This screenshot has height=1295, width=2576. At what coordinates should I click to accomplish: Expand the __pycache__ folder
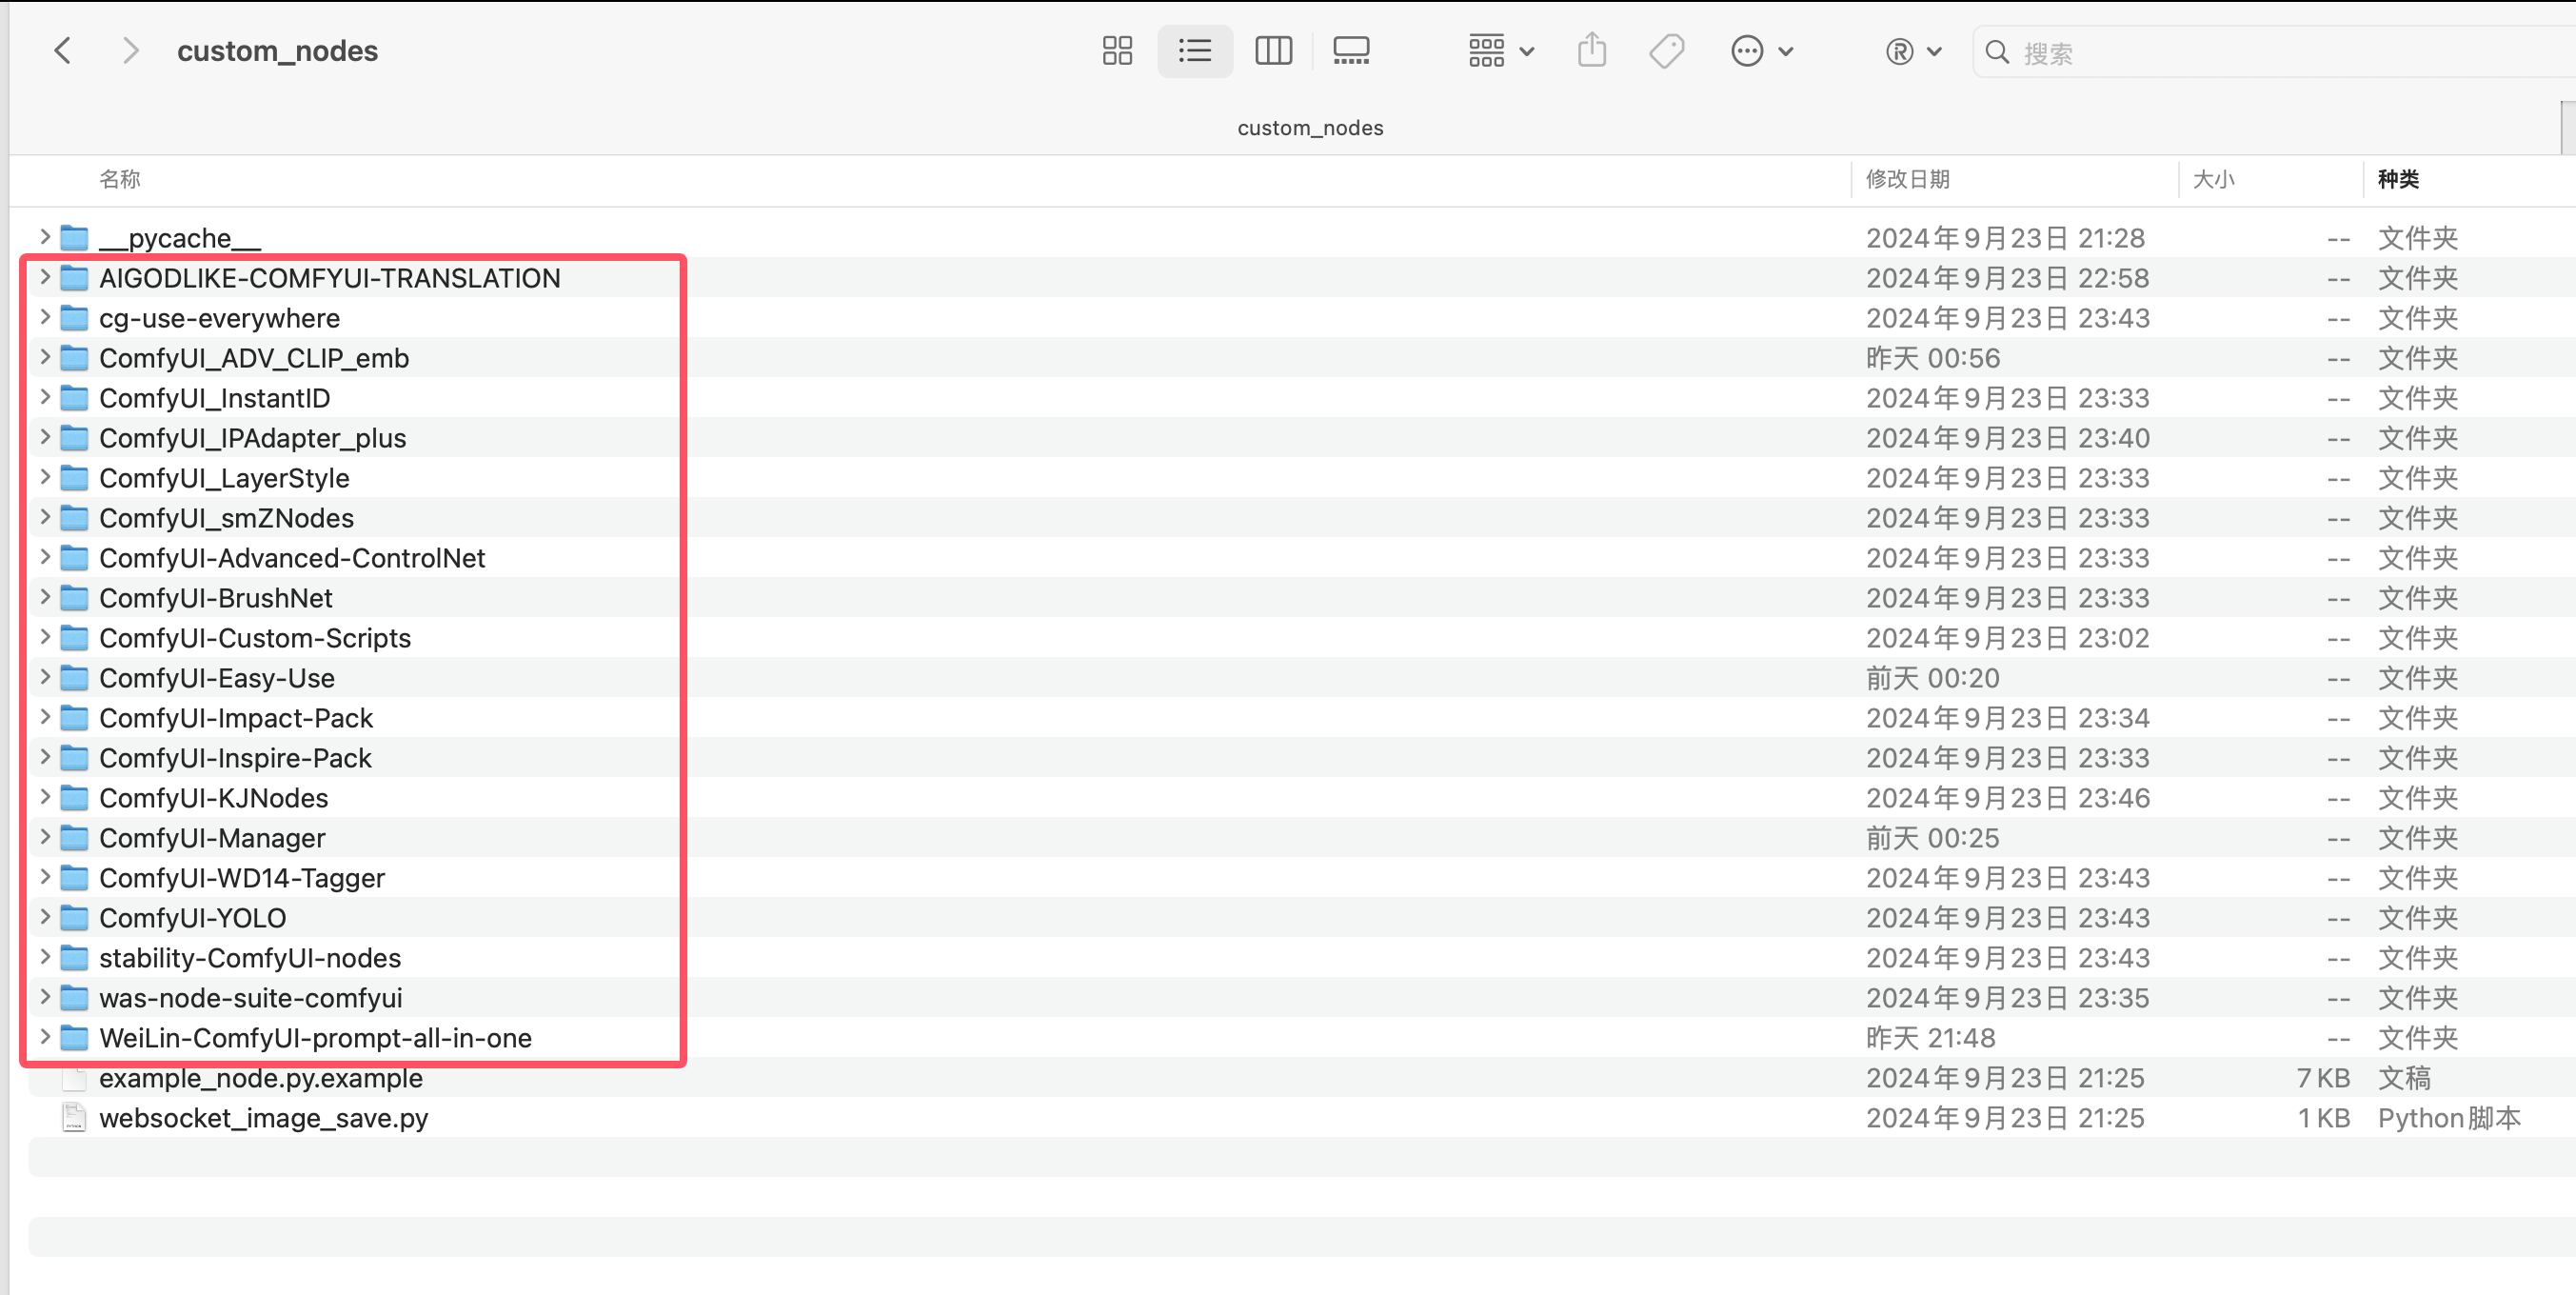[x=45, y=237]
